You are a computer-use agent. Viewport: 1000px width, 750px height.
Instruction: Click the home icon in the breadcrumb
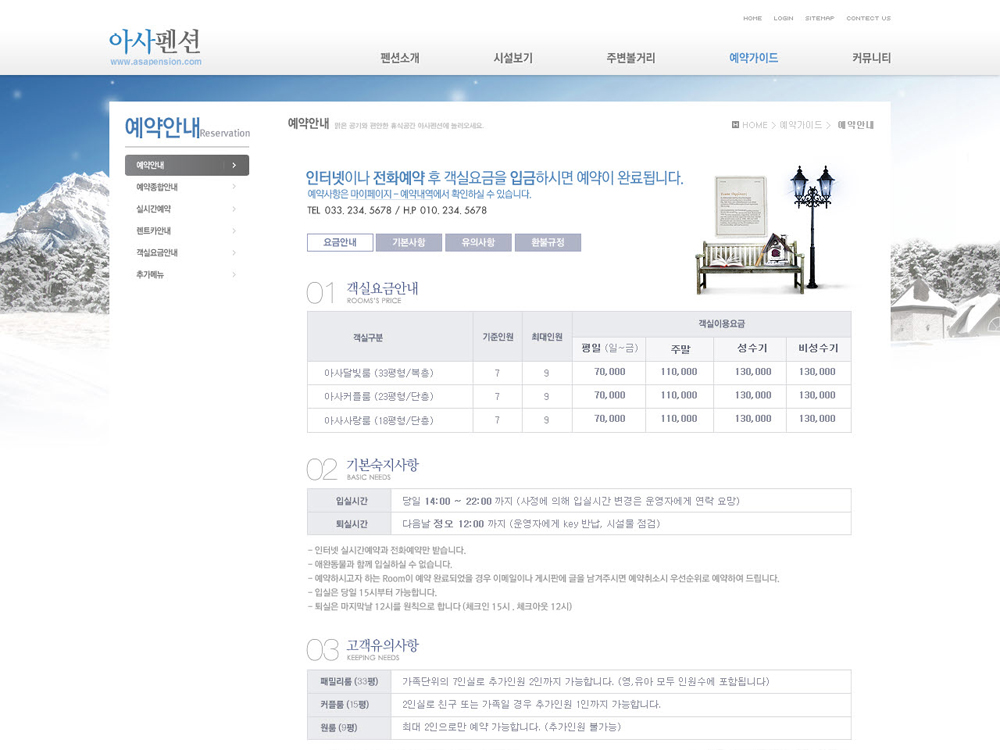736,125
